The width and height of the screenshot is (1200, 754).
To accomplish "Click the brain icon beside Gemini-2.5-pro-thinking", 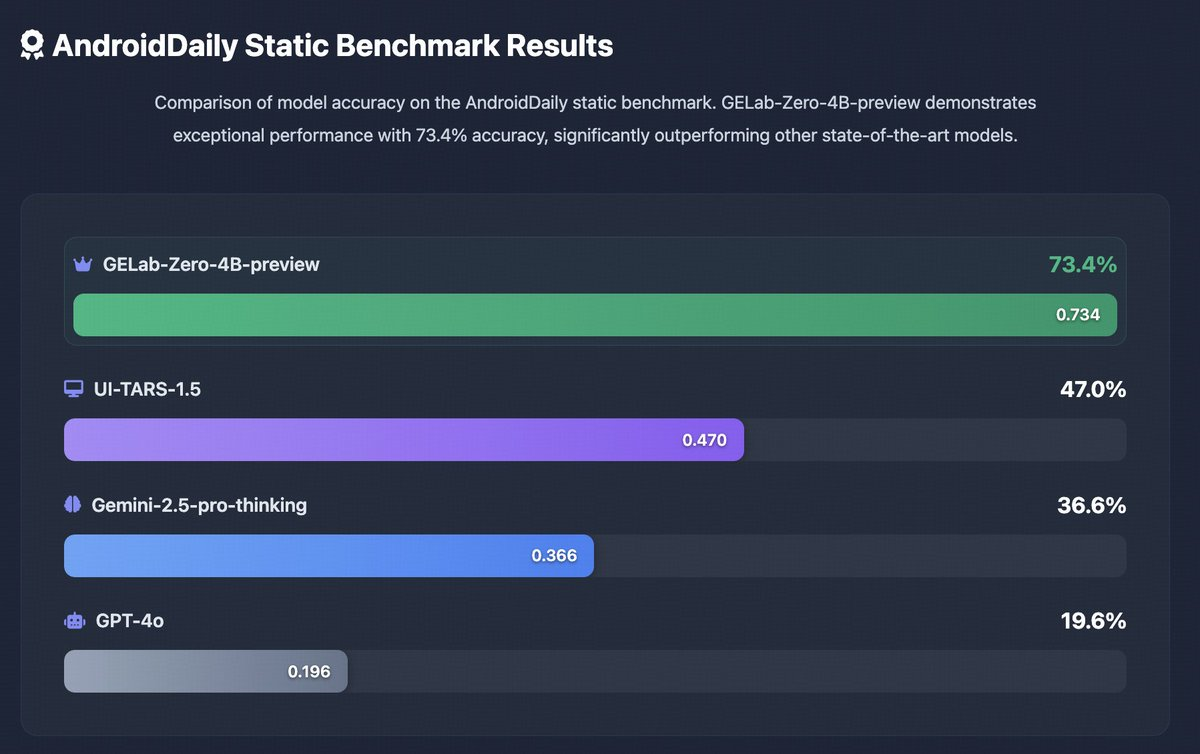I will [x=73, y=505].
